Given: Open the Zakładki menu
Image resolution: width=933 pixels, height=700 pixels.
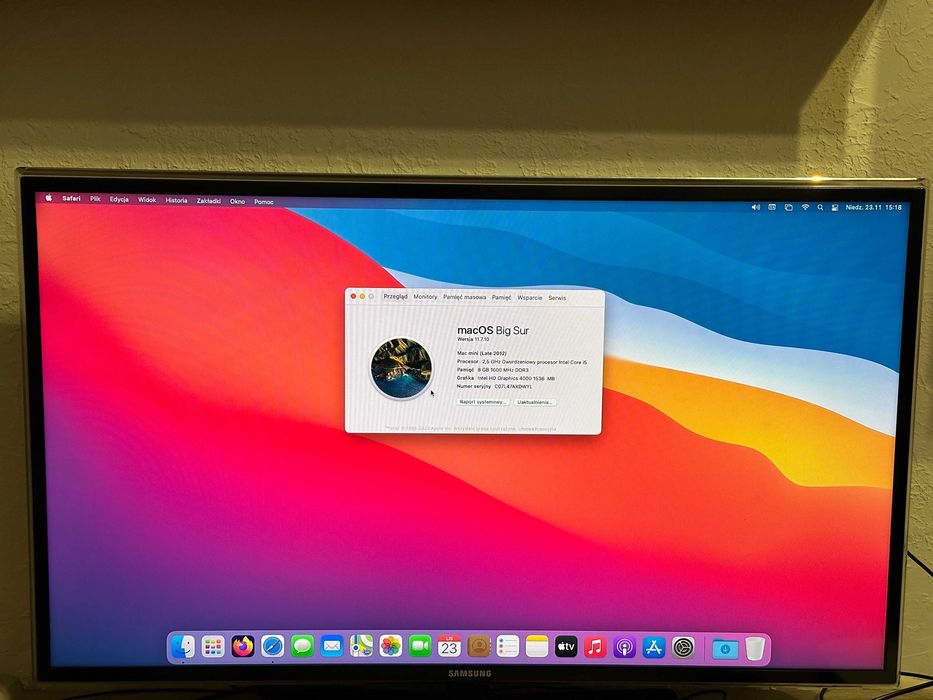Looking at the screenshot, I should 209,201.
